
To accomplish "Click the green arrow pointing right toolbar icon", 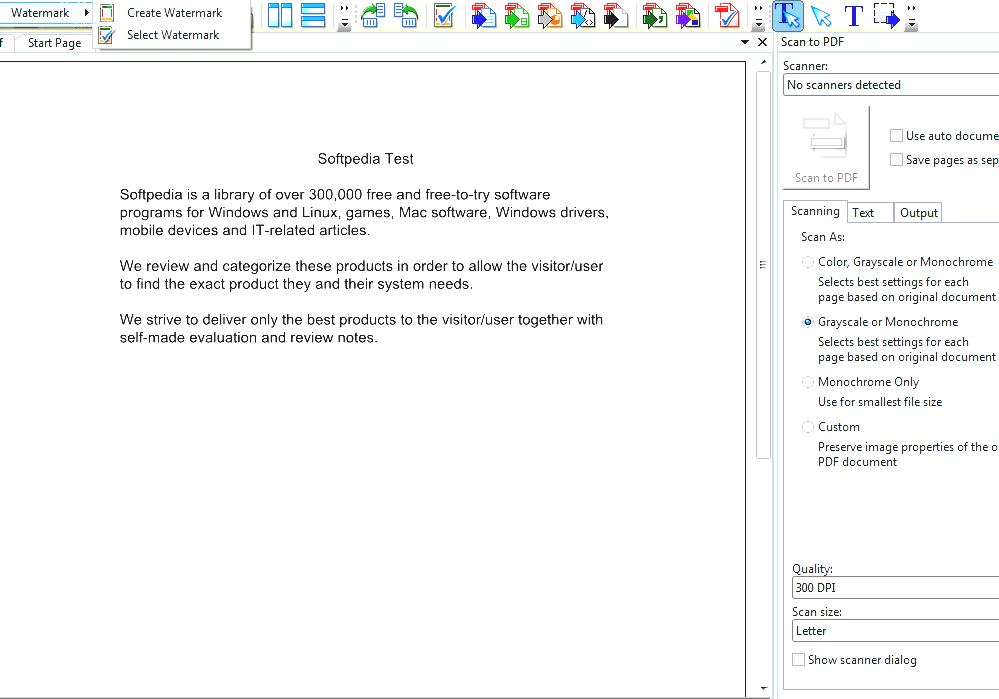I will (x=373, y=15).
